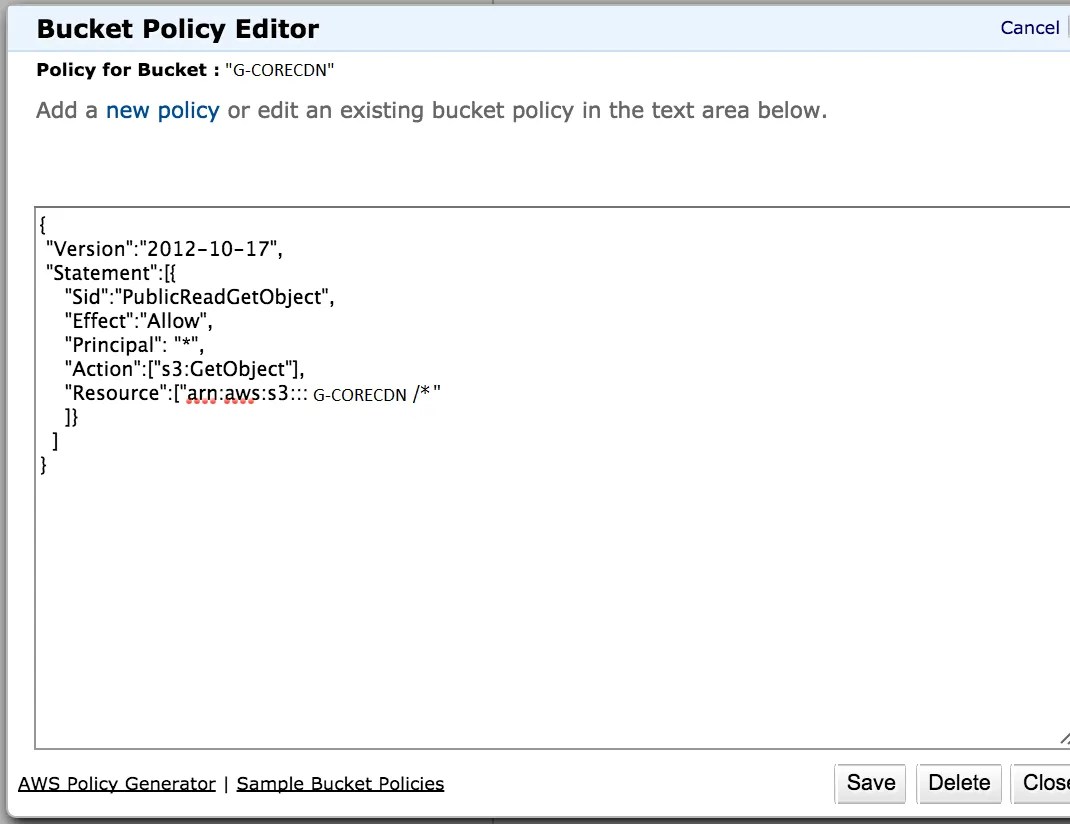Click the Cancel link
1070x824 pixels.
(x=1029, y=27)
